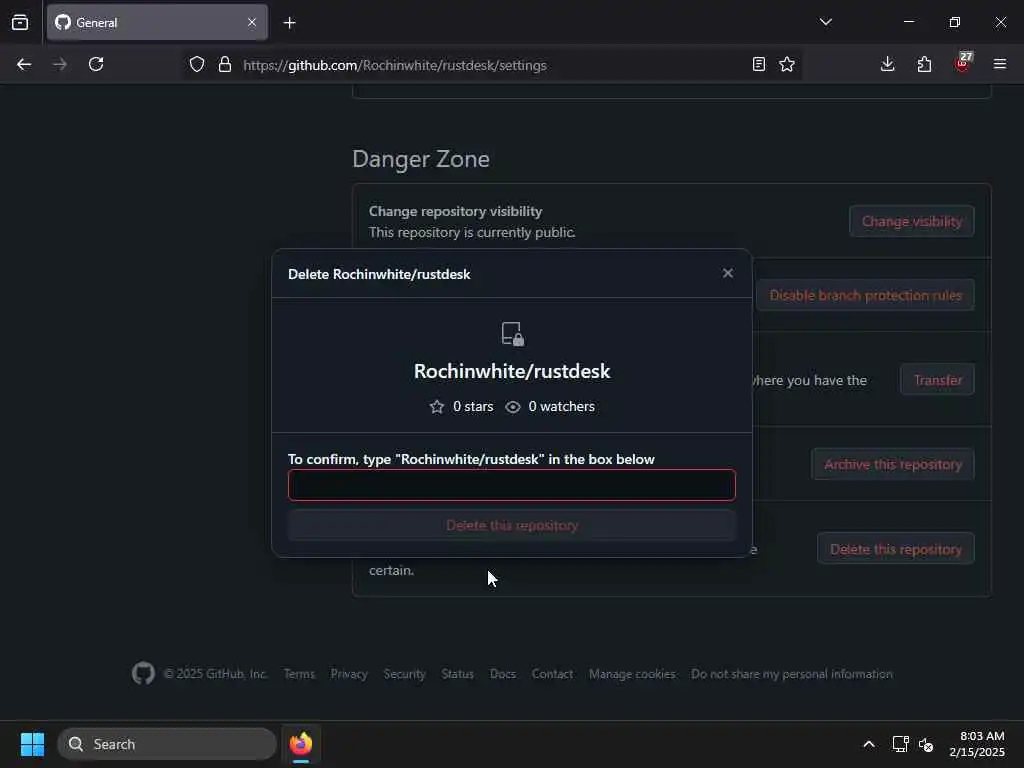The height and width of the screenshot is (768, 1024).
Task: Bookmark this page with the star icon
Action: [x=787, y=65]
